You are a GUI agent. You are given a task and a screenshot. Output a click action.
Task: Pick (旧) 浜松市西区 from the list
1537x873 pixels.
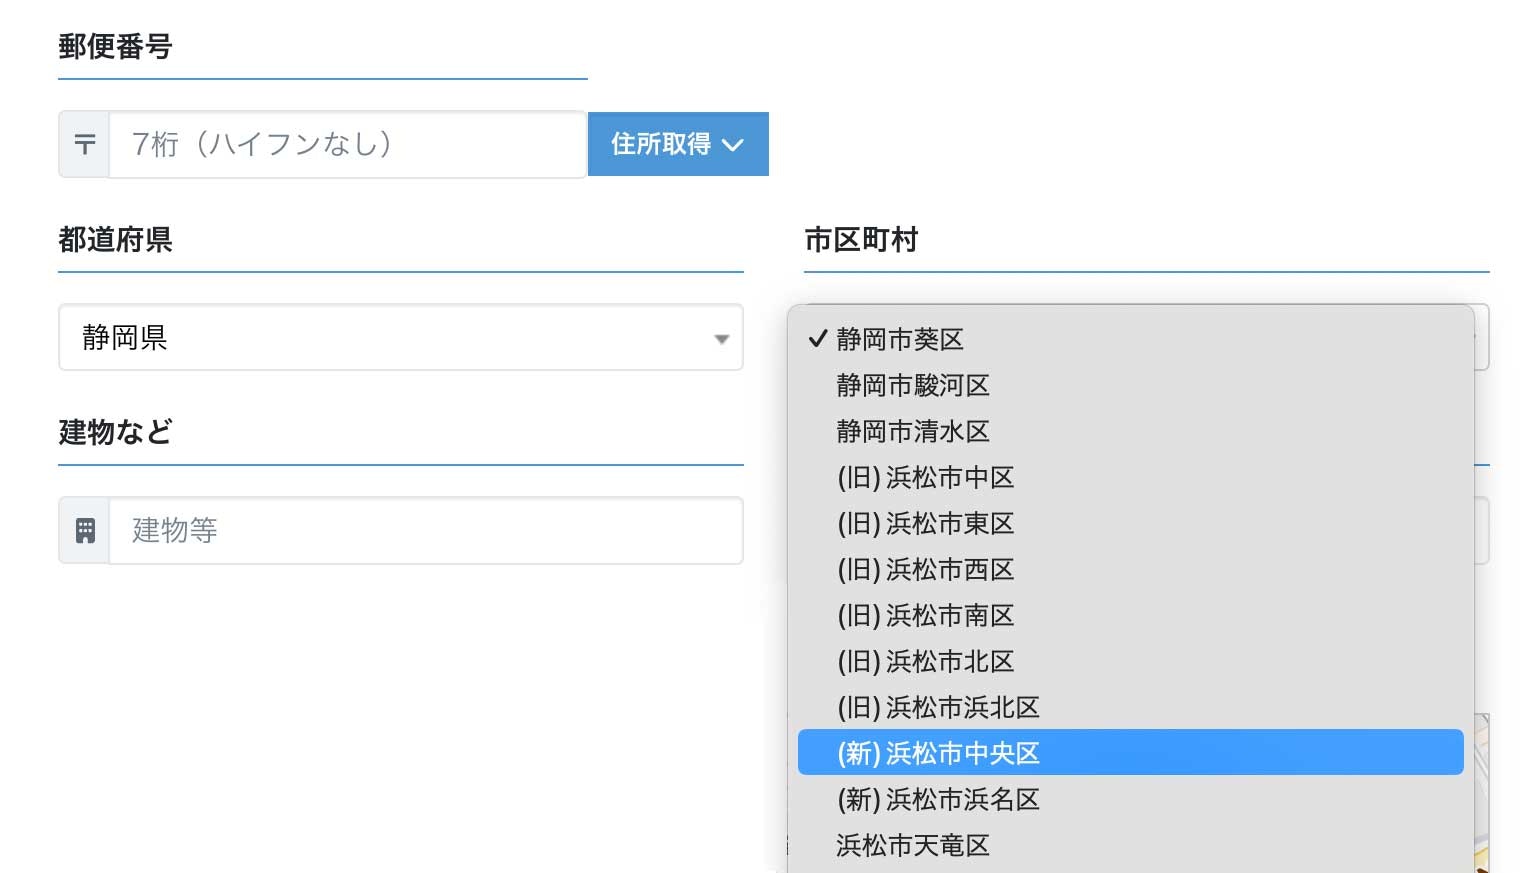point(1131,569)
